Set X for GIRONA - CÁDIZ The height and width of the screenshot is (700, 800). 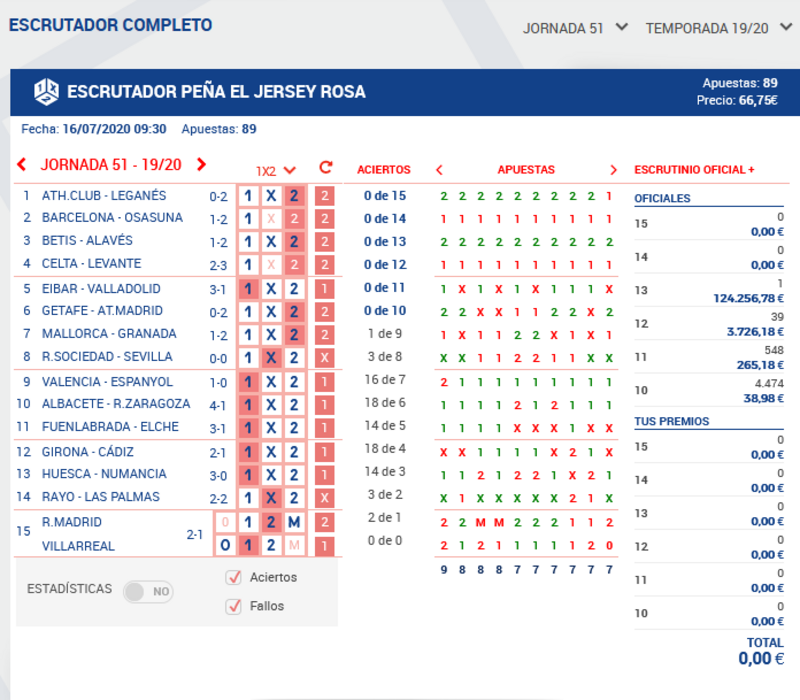(271, 452)
